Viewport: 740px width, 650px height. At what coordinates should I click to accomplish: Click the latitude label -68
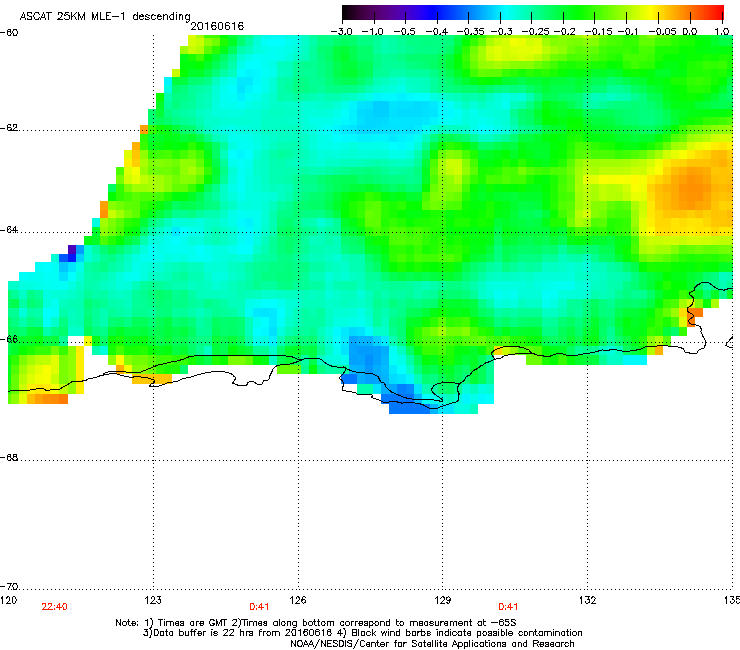click(x=9, y=458)
